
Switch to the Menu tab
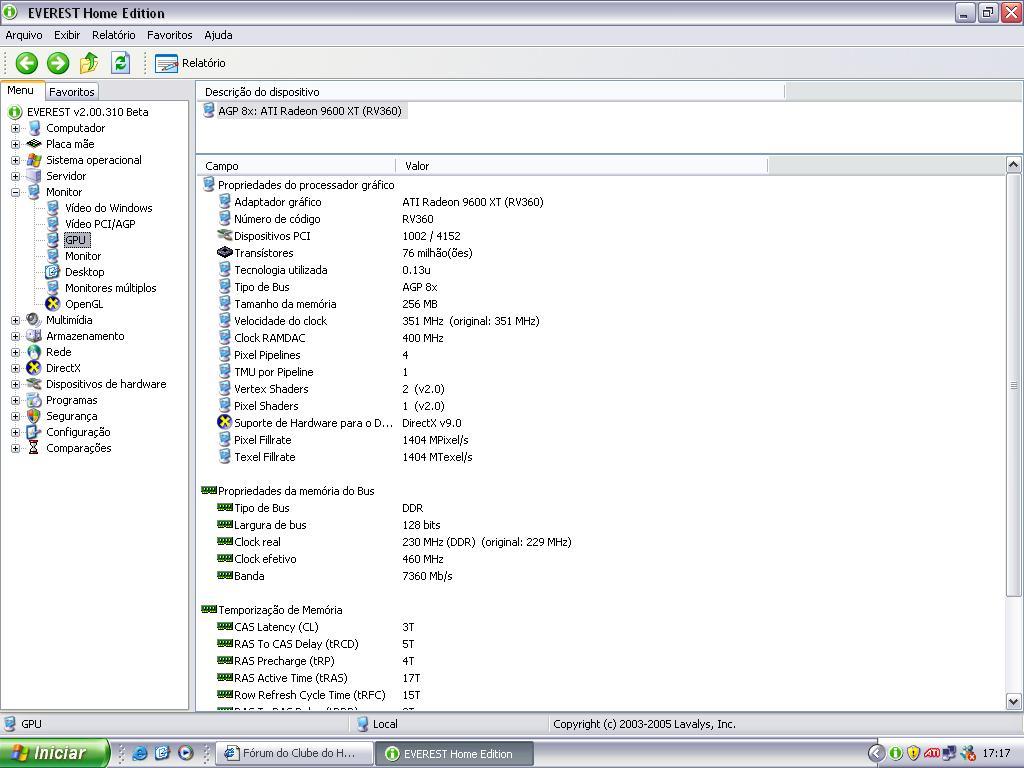click(21, 90)
